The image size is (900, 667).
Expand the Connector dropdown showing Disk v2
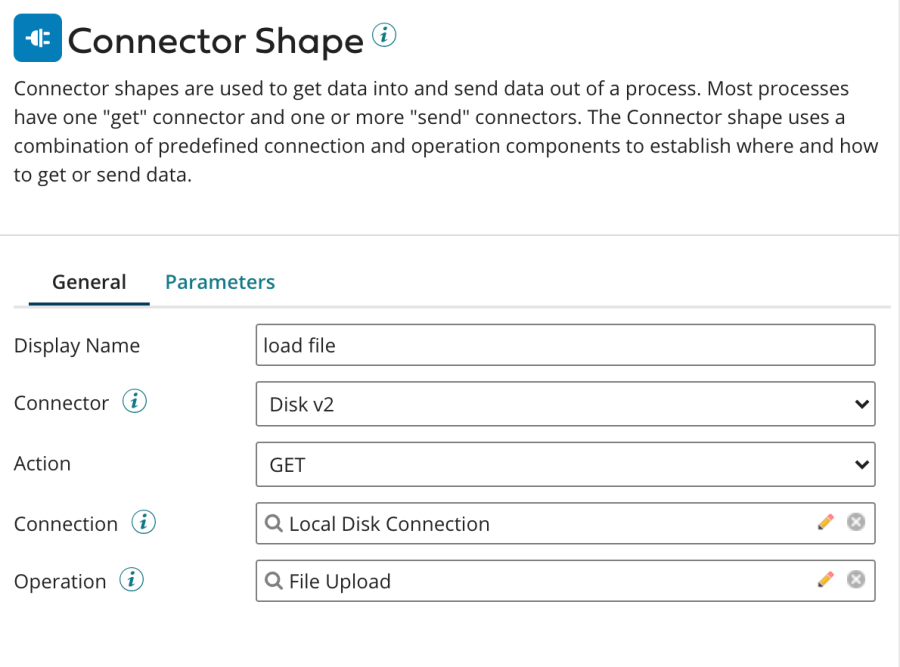coord(565,404)
